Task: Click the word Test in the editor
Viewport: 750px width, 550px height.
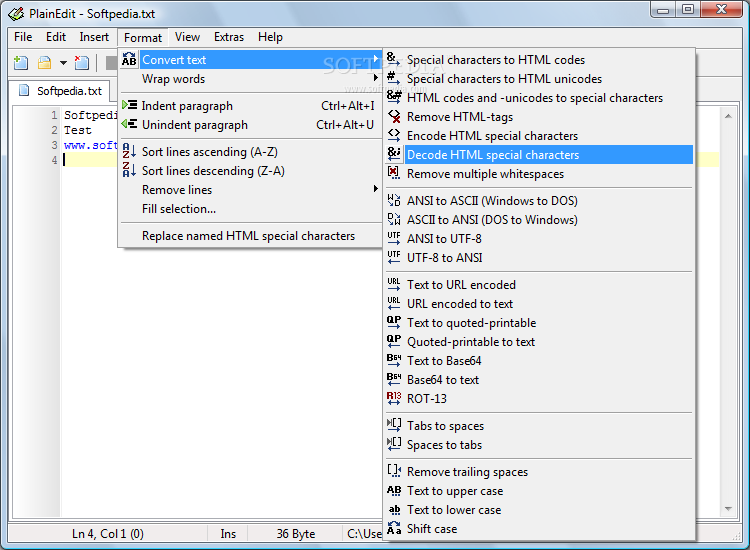Action: (x=77, y=130)
